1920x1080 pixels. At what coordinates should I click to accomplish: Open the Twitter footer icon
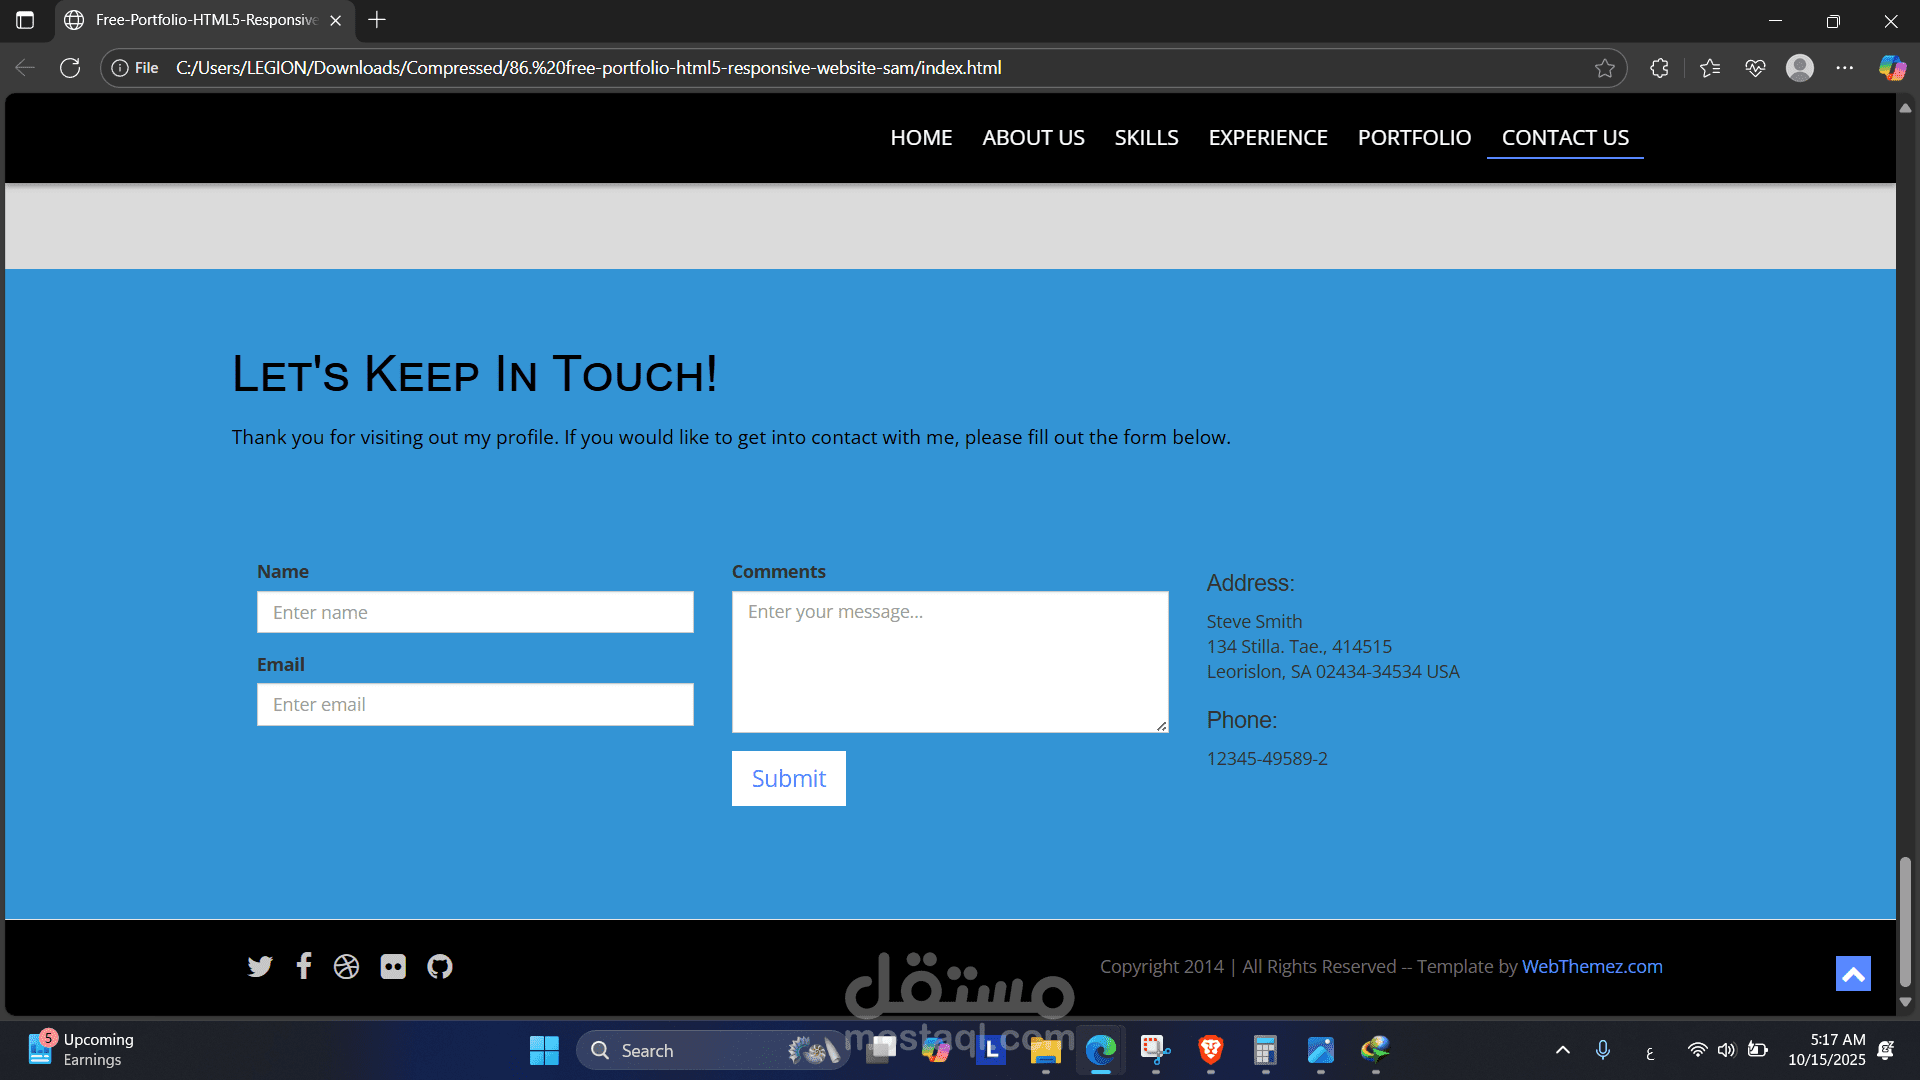coord(260,967)
